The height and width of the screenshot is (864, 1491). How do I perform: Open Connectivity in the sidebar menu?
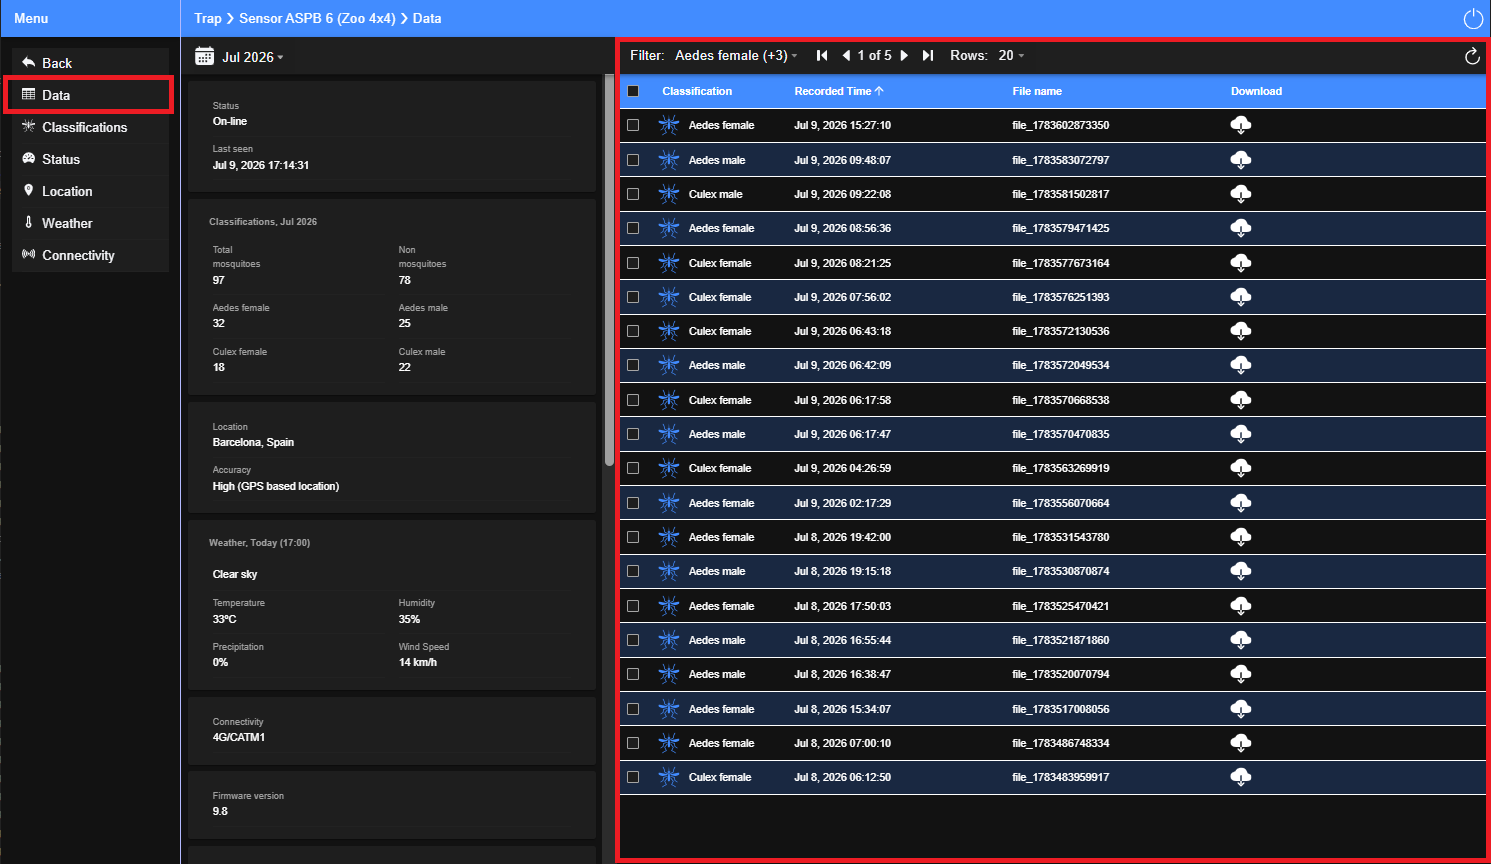(x=90, y=255)
